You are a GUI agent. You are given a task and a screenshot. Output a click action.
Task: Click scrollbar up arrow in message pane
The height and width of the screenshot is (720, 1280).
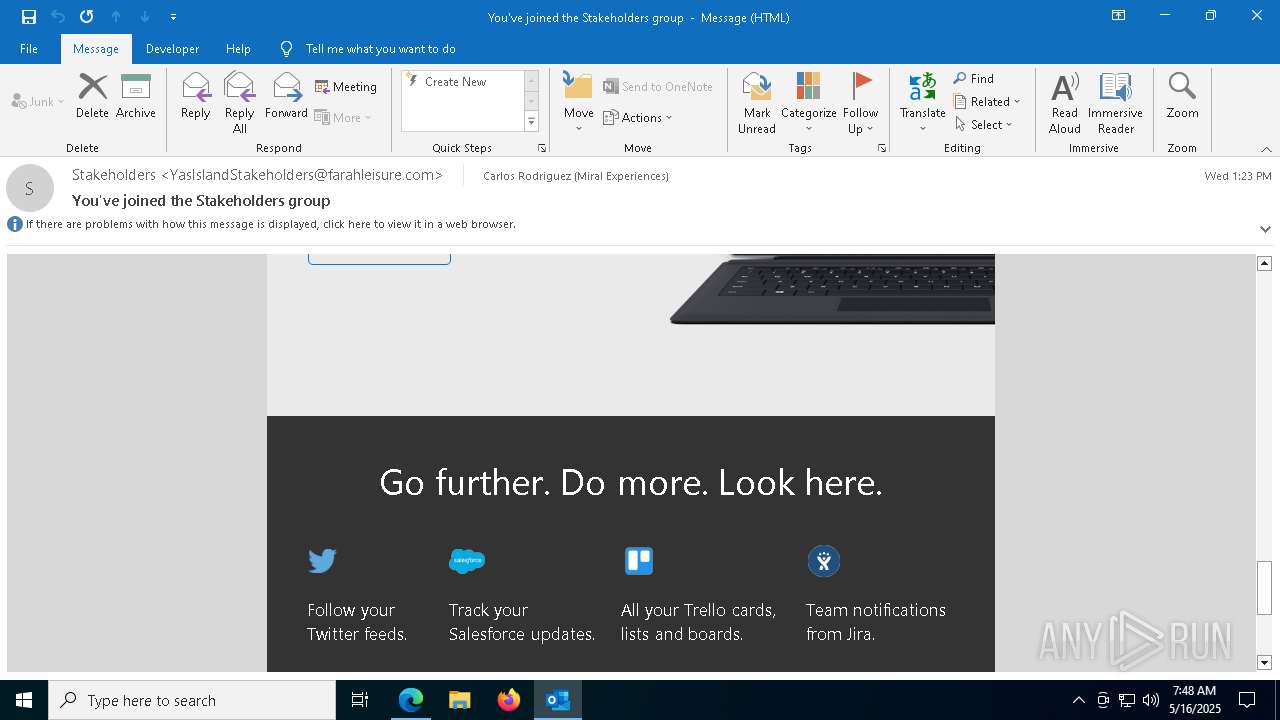tap(1264, 263)
